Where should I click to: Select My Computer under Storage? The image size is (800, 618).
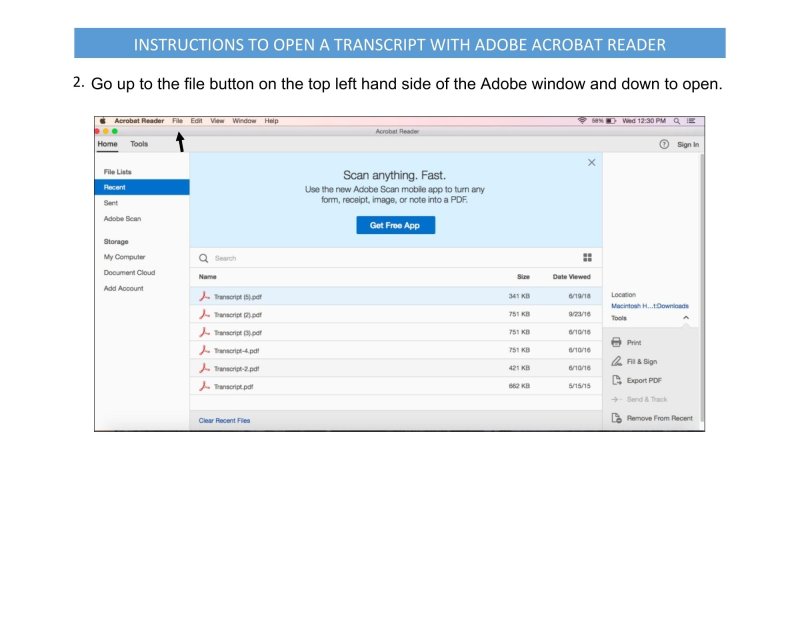[124, 257]
